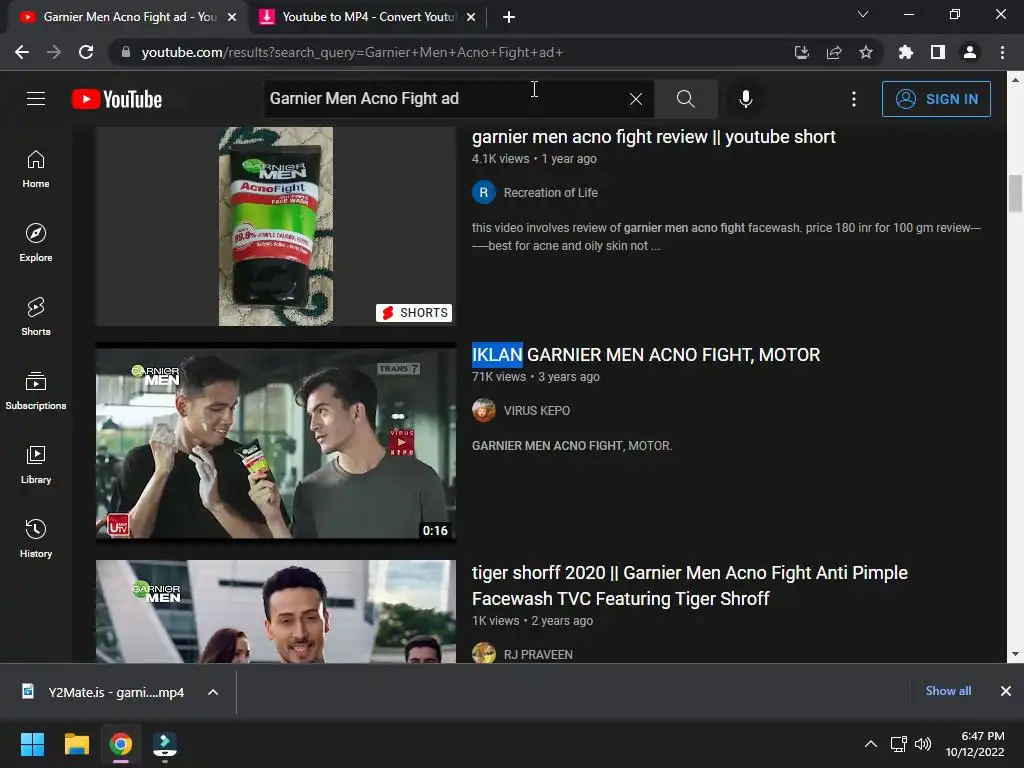Screen dimensions: 1024x768
Task: Clear the search query with the X
Action: click(x=635, y=99)
